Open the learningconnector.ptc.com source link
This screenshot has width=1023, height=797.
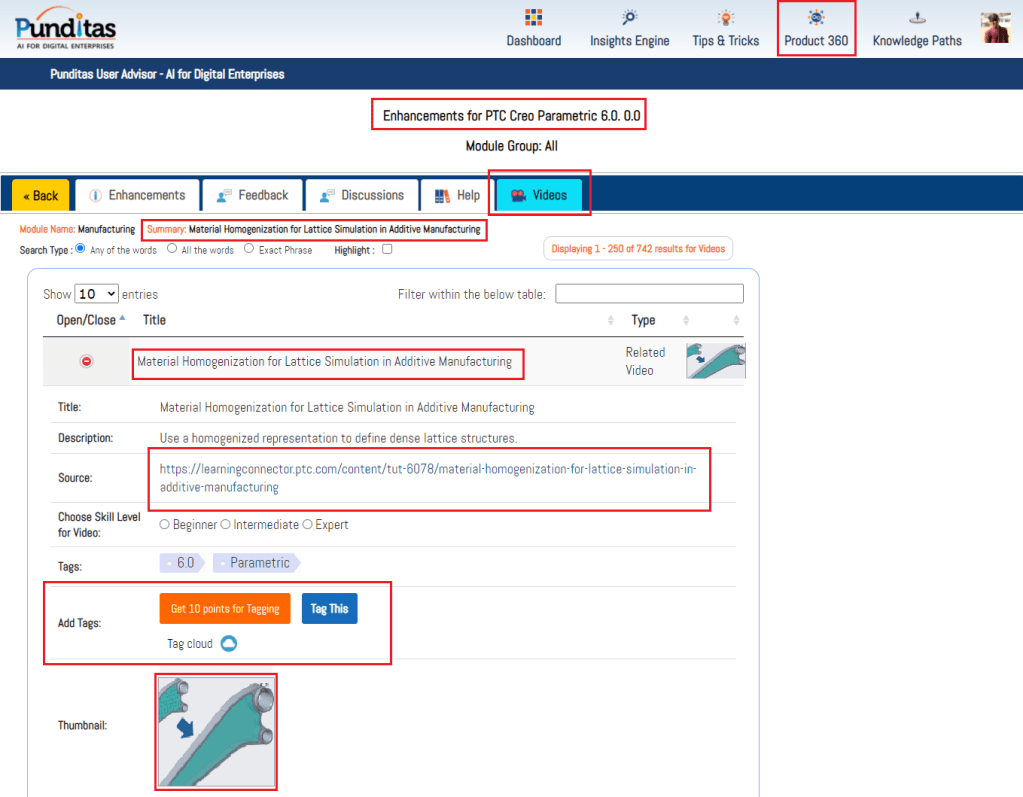(427, 478)
